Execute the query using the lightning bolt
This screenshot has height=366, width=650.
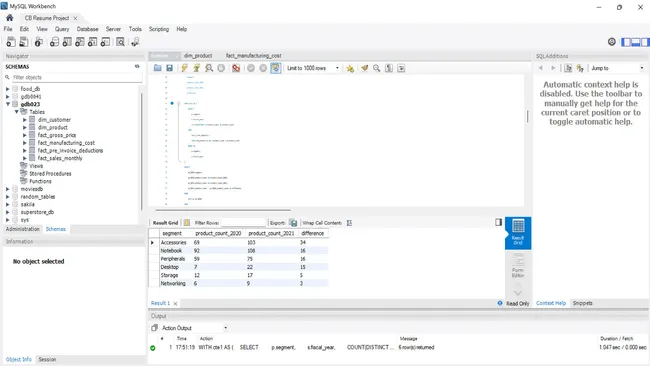point(184,68)
